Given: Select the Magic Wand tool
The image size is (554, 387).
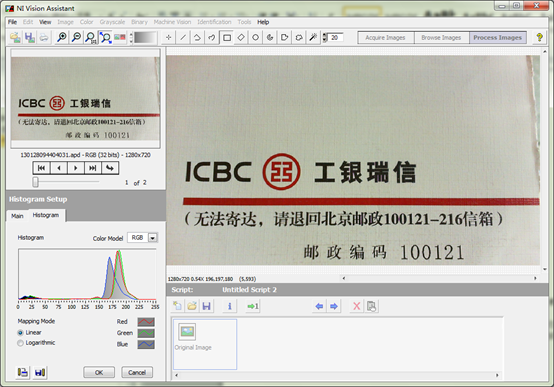Looking at the screenshot, I should pos(313,37).
